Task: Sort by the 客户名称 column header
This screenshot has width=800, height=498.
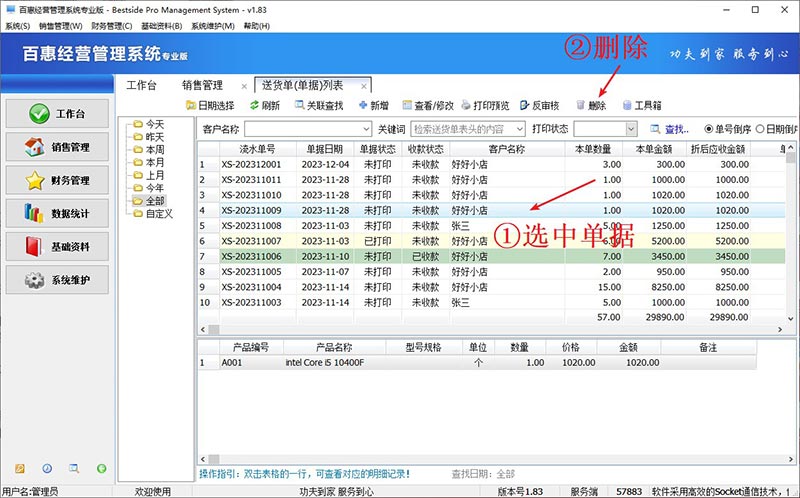Action: (x=507, y=149)
